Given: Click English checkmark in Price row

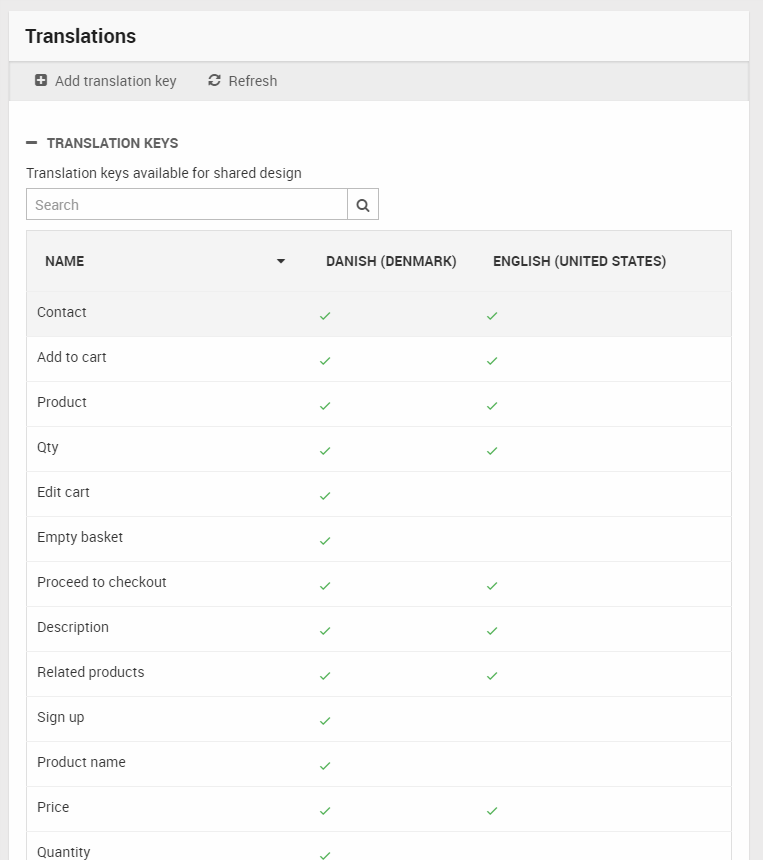Looking at the screenshot, I should 492,811.
